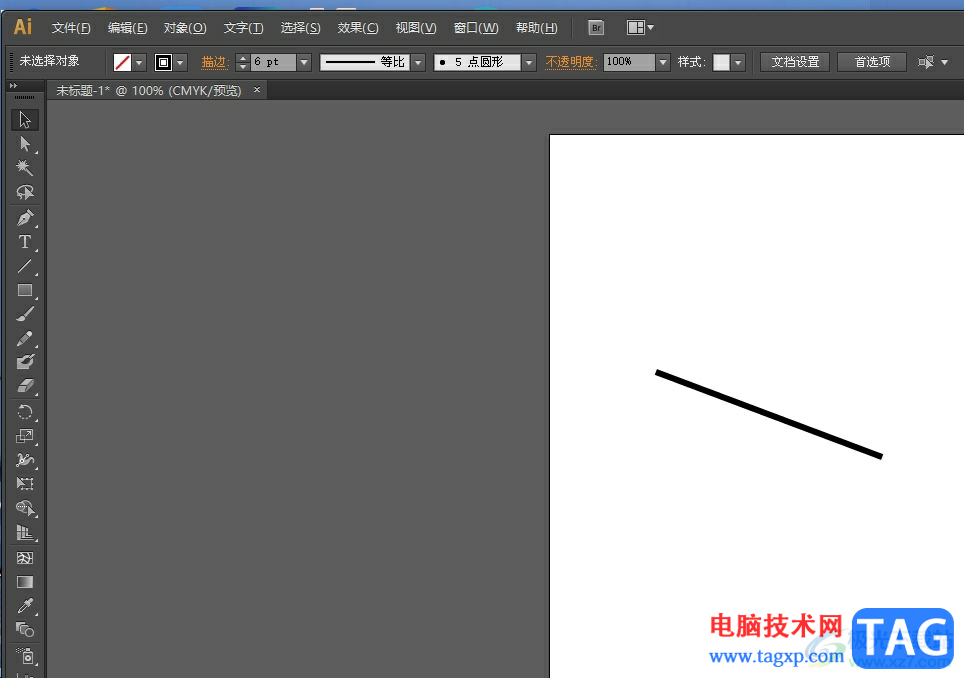
Task: Open the 等比 variable width profile dropdown
Action: (x=419, y=62)
